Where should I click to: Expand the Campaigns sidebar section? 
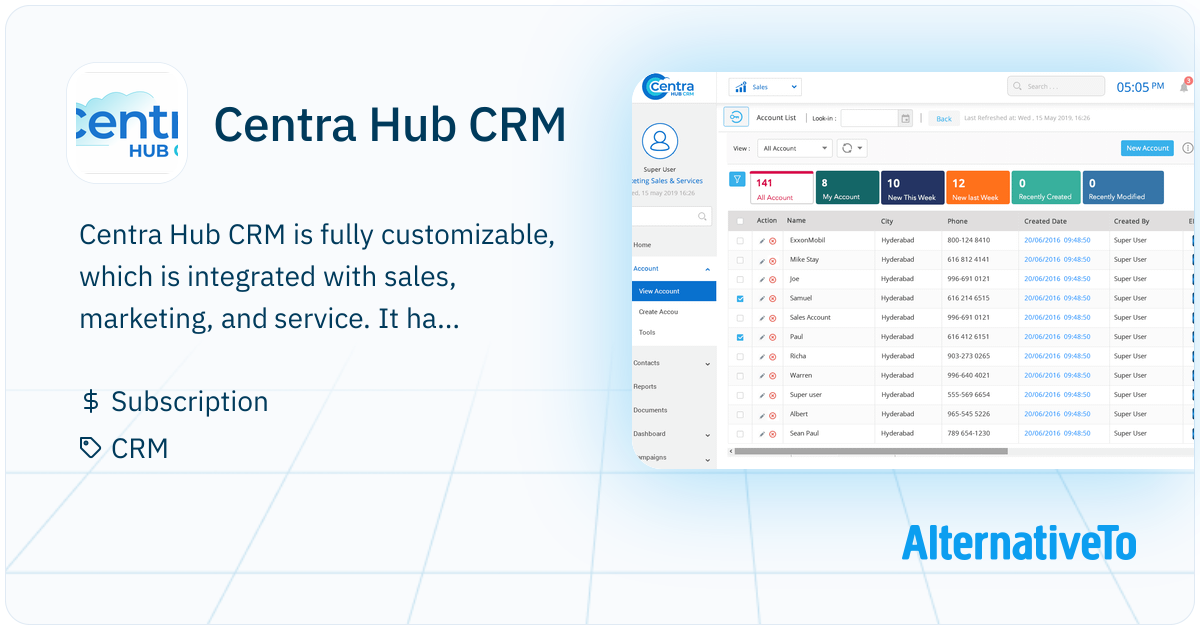tap(708, 458)
